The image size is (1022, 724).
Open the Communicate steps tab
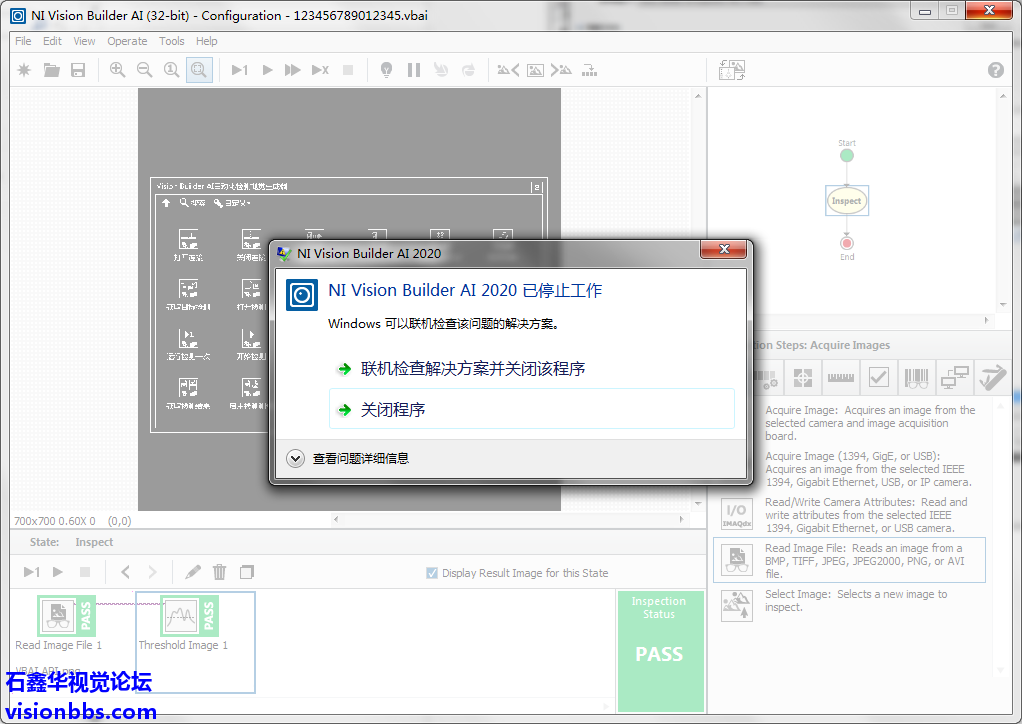pyautogui.click(x=954, y=377)
